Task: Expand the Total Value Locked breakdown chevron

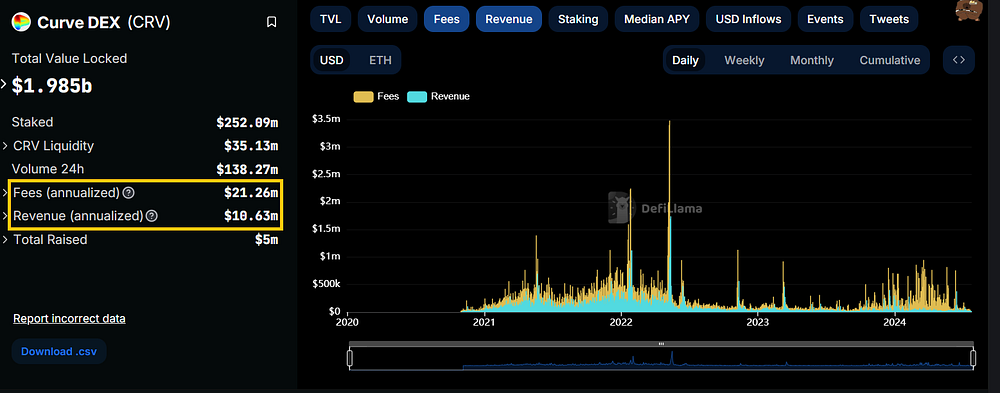Action: pyautogui.click(x=3, y=84)
